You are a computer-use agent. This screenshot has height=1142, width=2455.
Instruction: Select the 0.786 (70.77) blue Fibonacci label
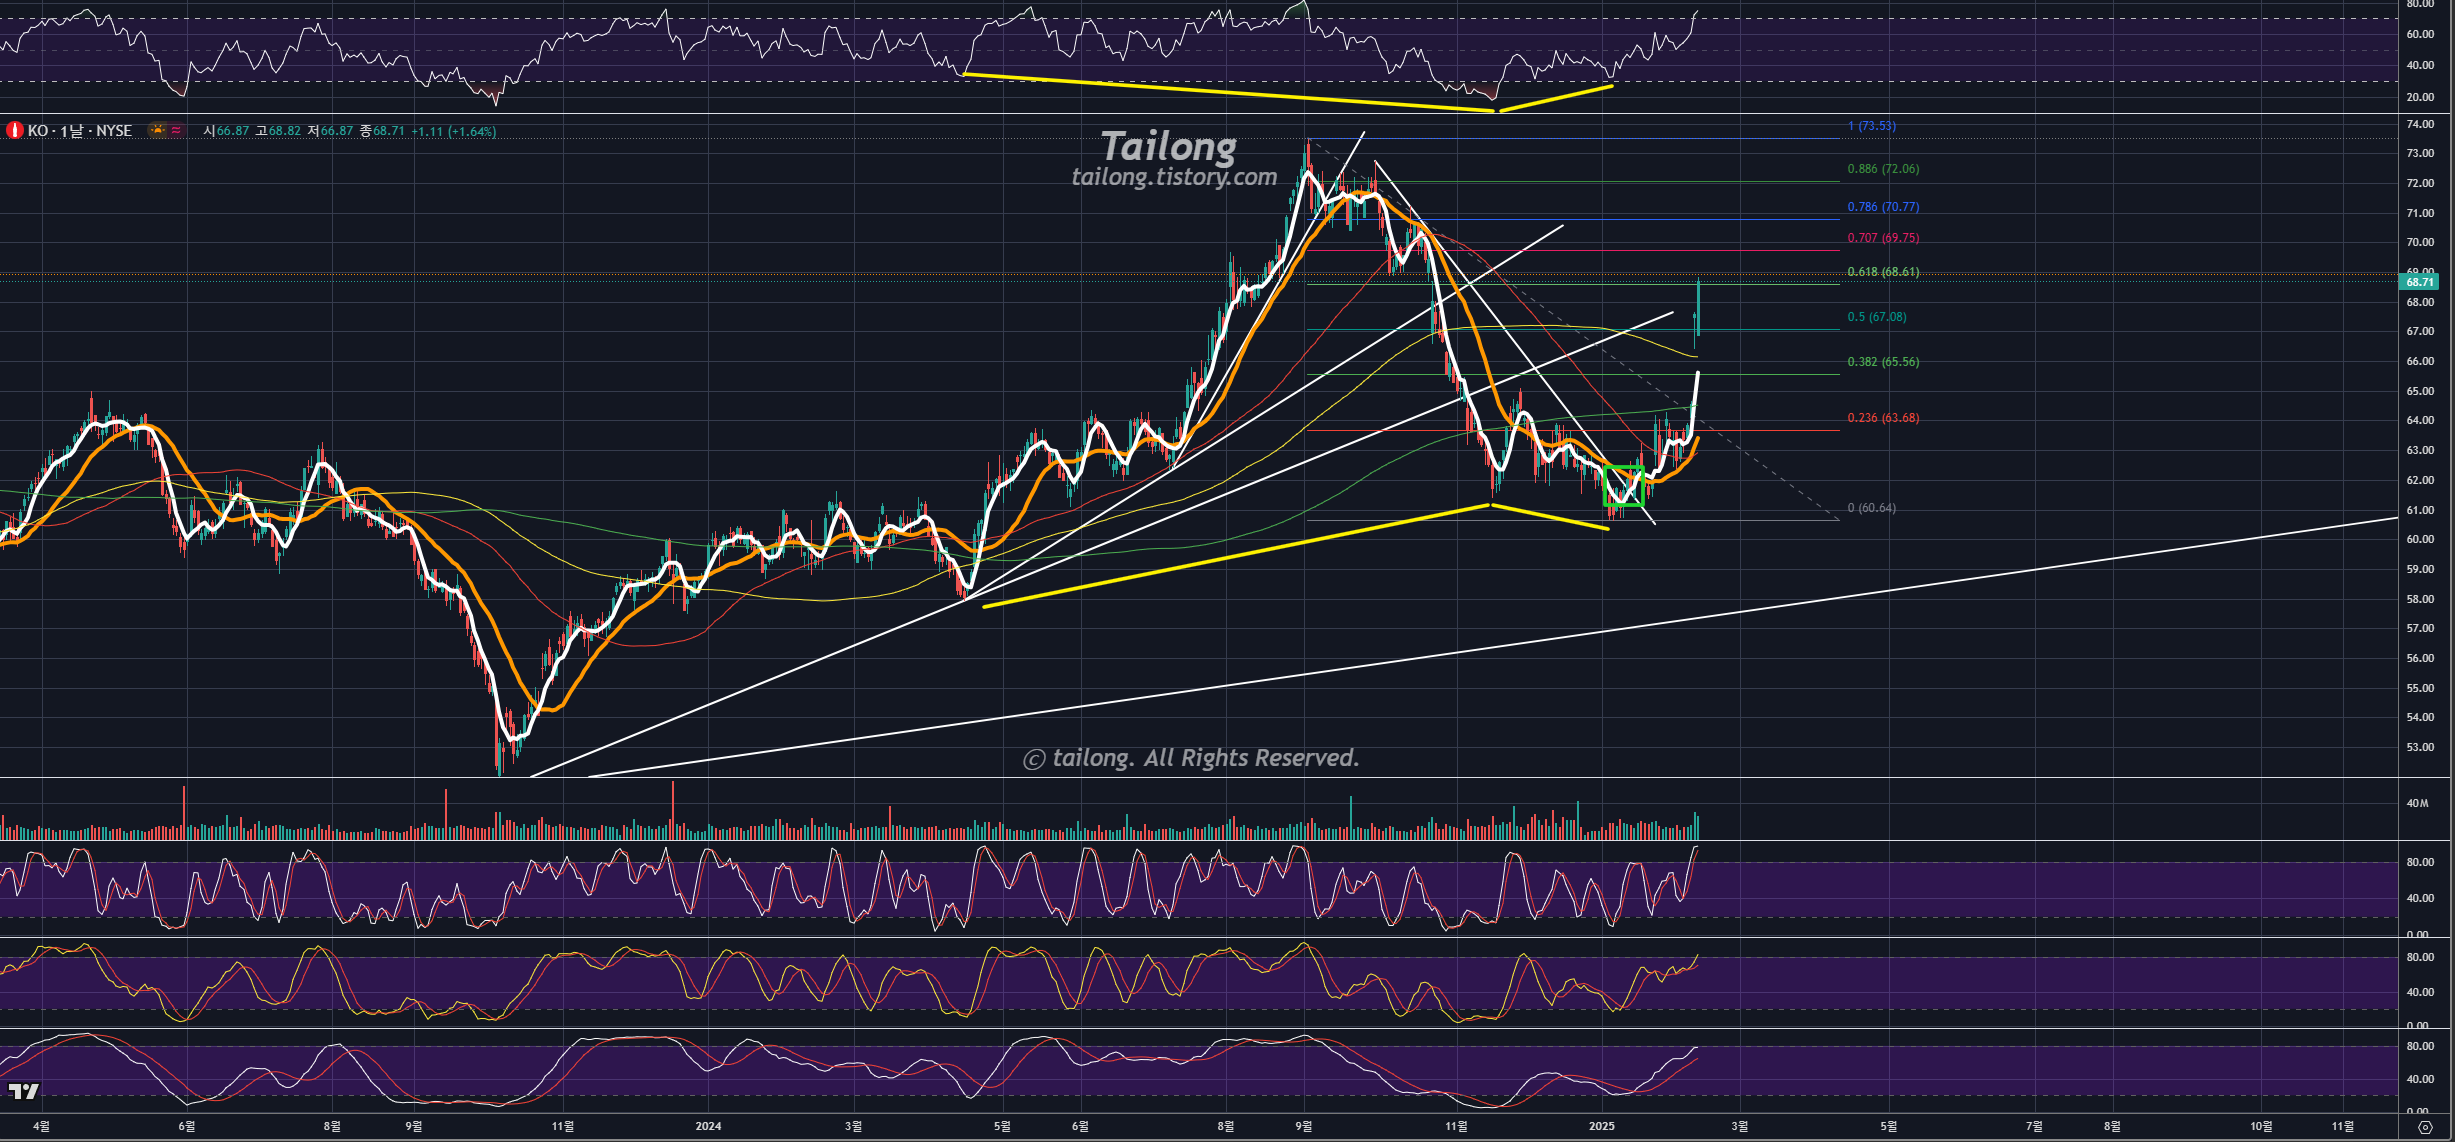[1882, 207]
